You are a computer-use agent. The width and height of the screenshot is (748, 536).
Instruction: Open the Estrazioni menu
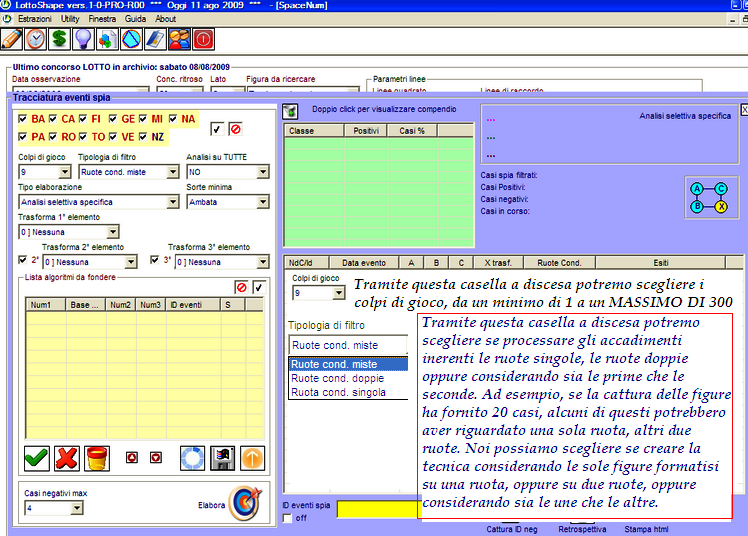point(34,19)
